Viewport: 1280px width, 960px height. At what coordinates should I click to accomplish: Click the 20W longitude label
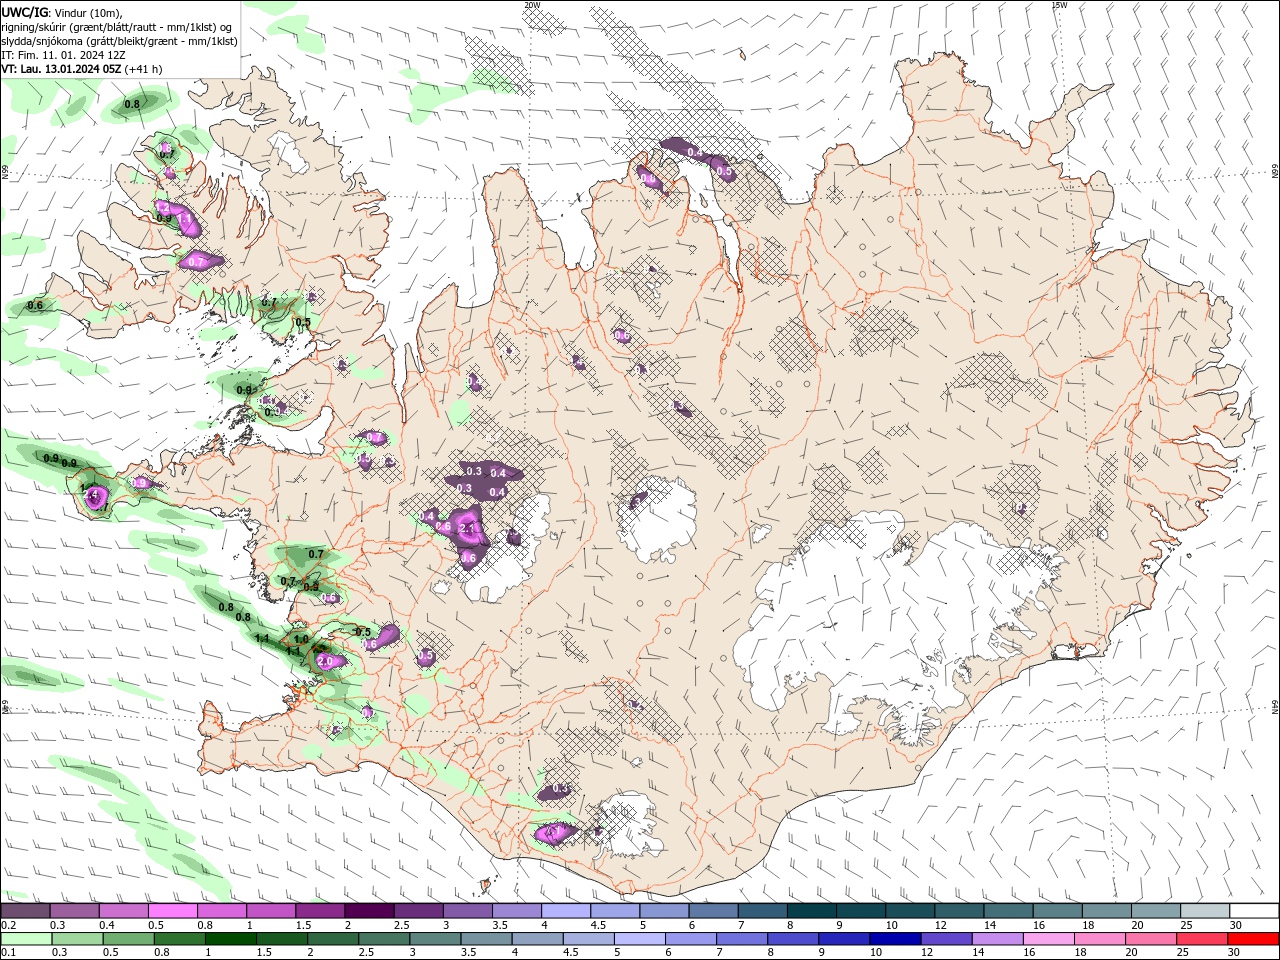click(x=532, y=5)
